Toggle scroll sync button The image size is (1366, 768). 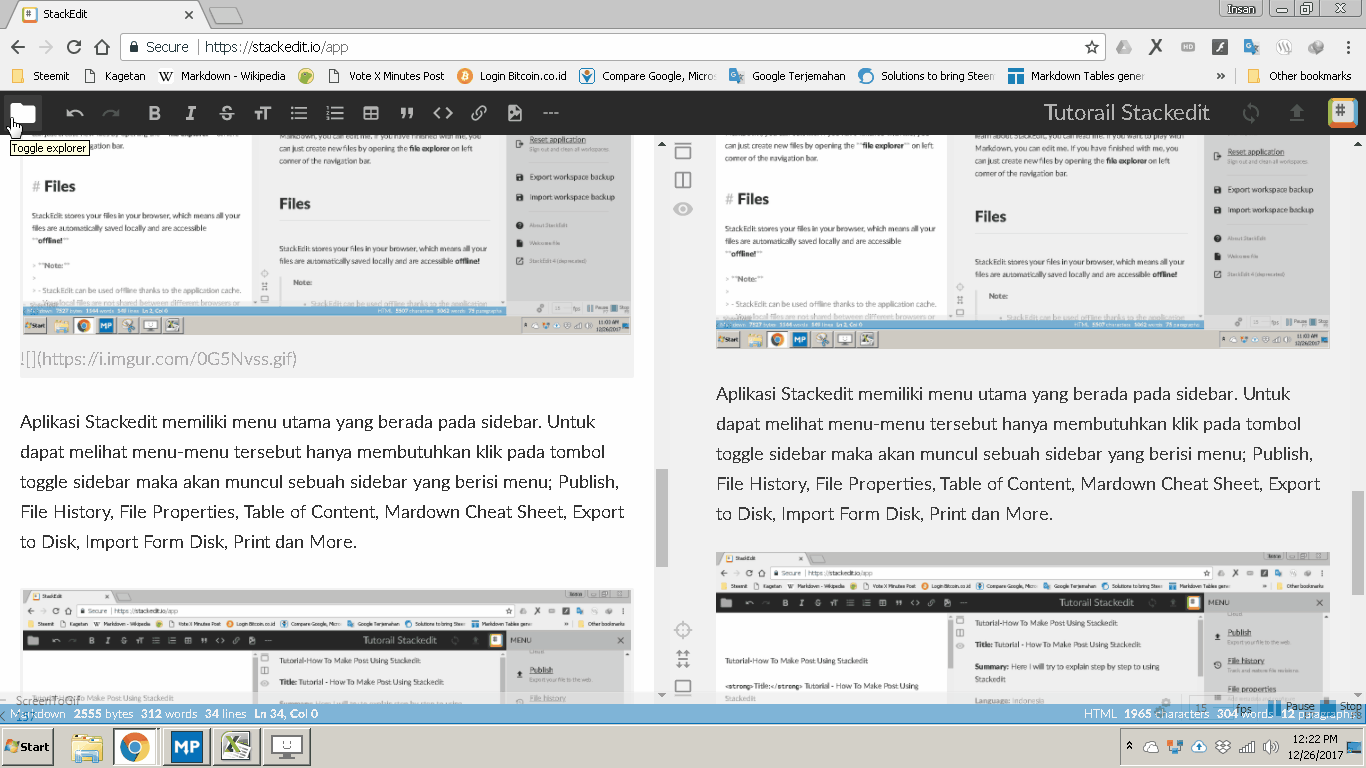683,659
